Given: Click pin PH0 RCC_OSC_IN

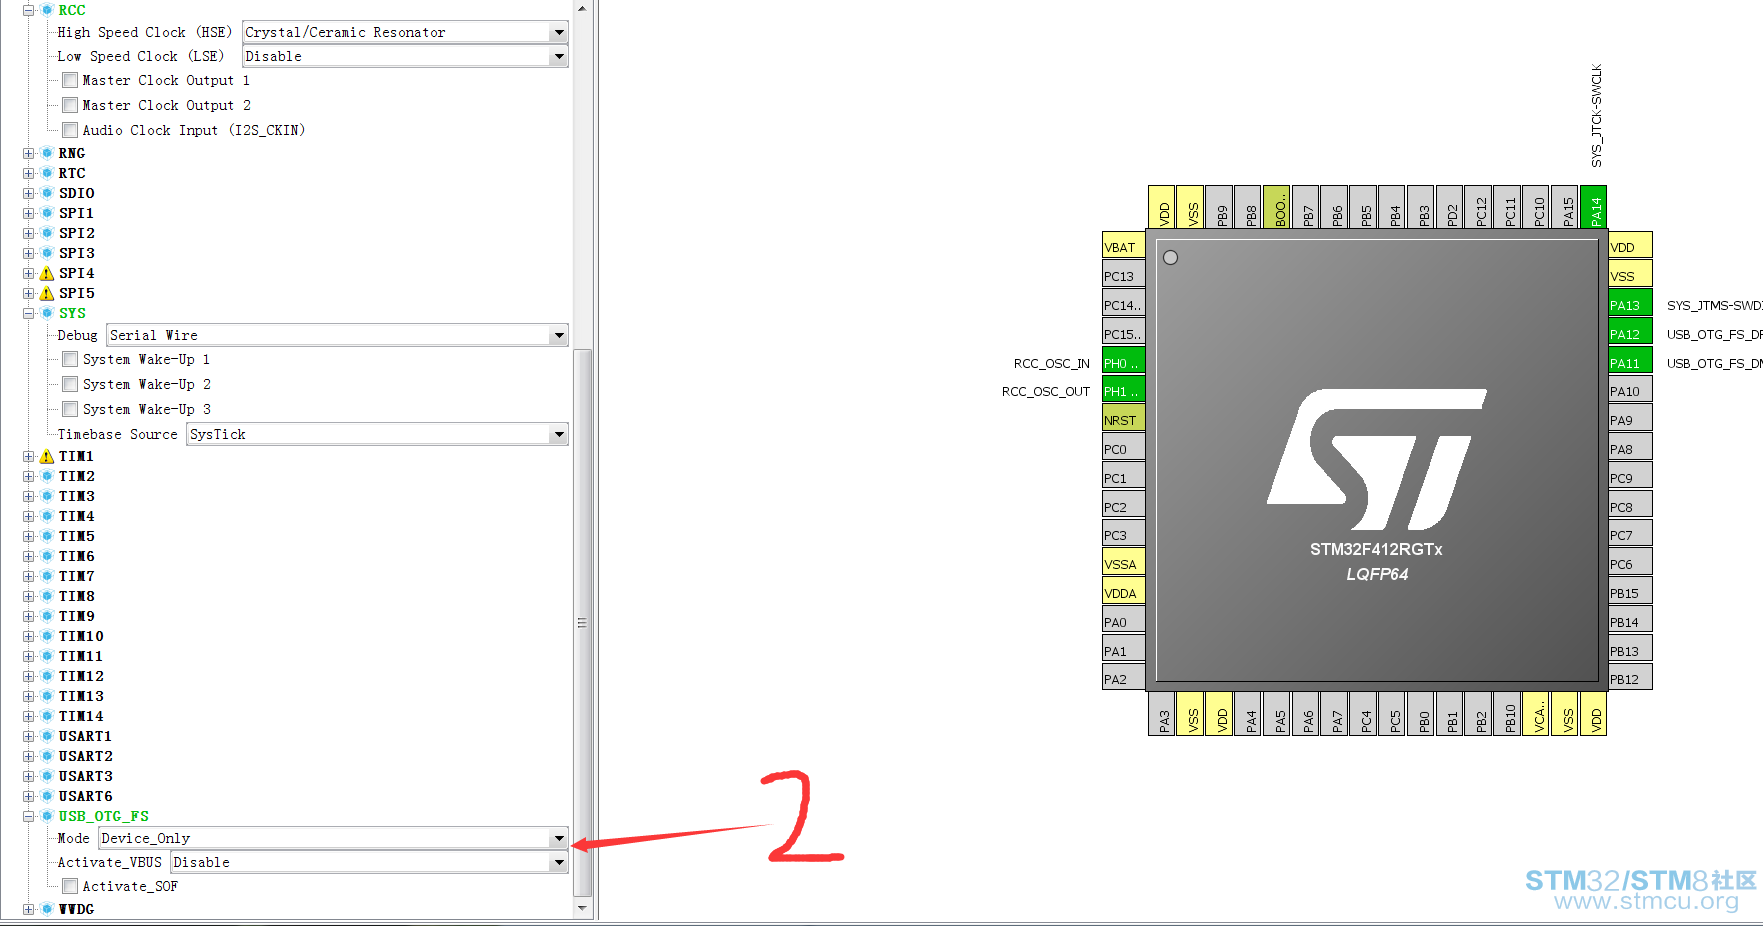Looking at the screenshot, I should pyautogui.click(x=1123, y=362).
